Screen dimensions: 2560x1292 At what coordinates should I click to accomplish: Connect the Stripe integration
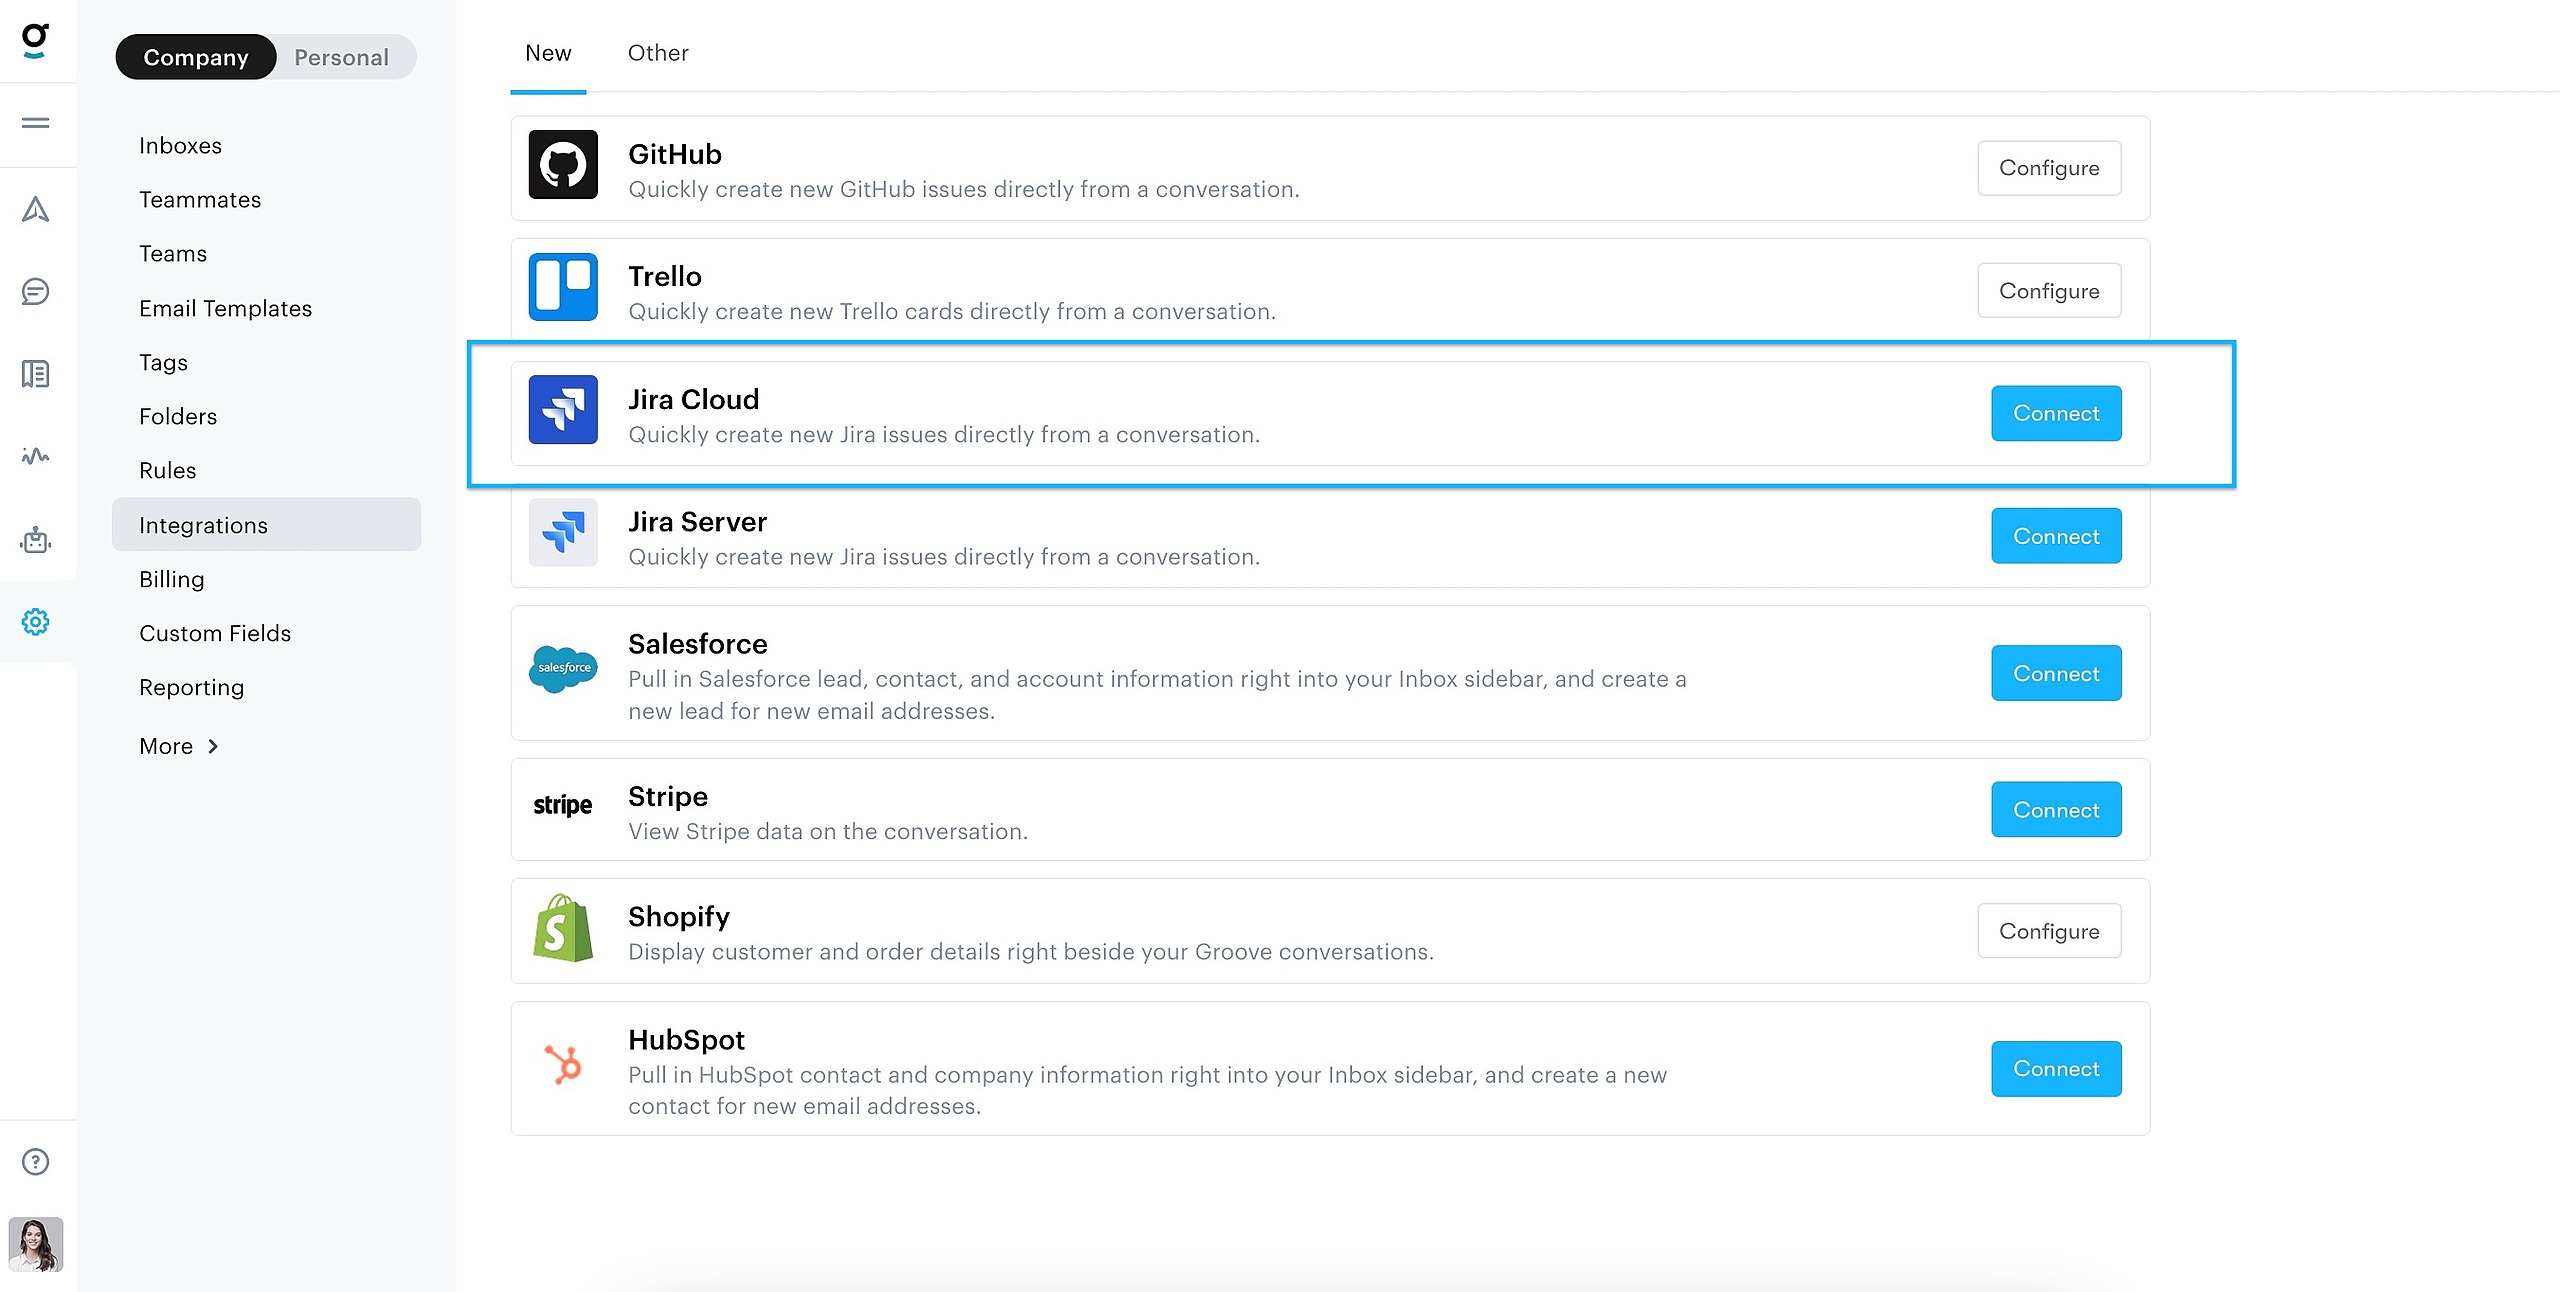coord(2056,809)
